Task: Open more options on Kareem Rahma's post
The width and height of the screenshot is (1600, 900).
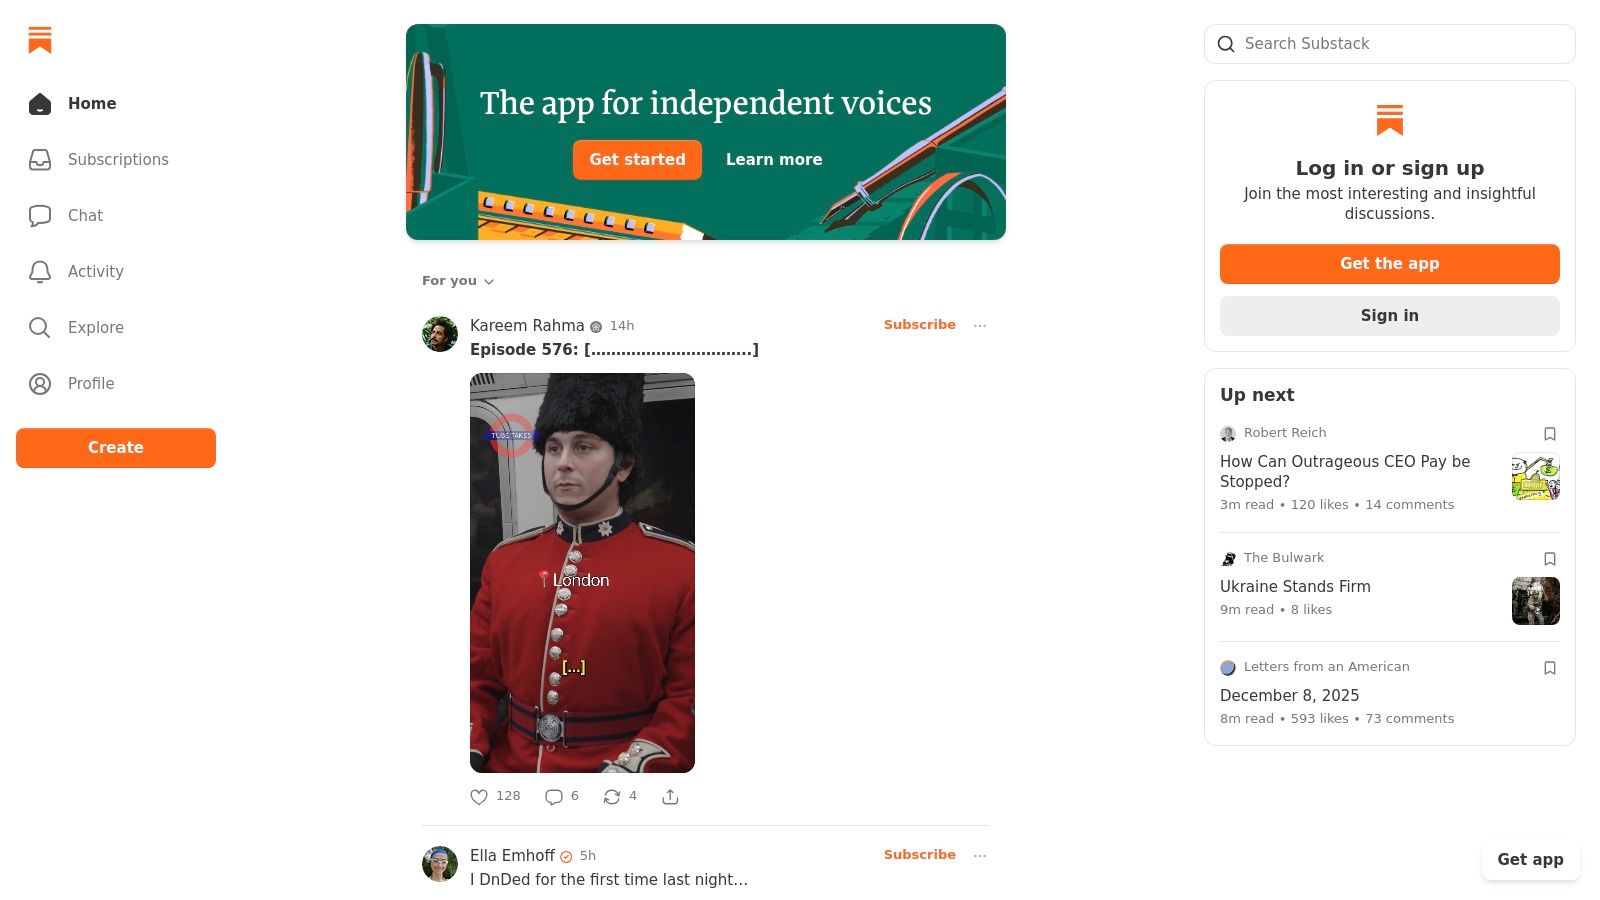Action: [x=980, y=325]
